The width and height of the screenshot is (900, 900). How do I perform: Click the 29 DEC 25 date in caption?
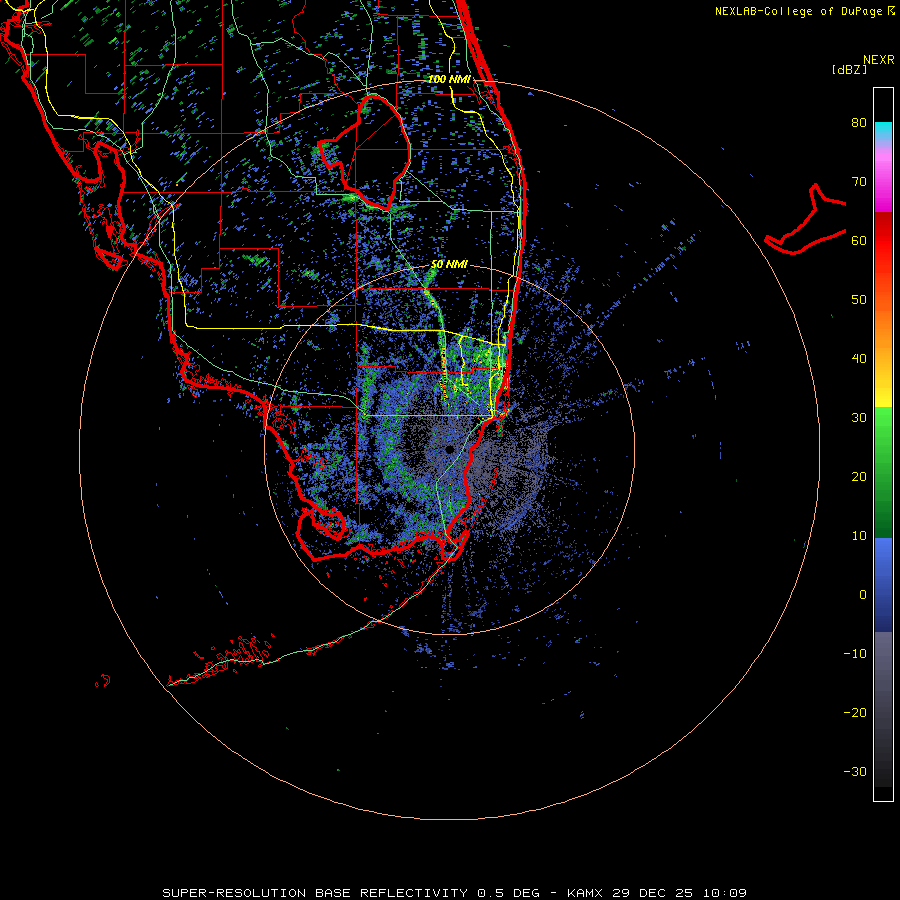pos(652,893)
